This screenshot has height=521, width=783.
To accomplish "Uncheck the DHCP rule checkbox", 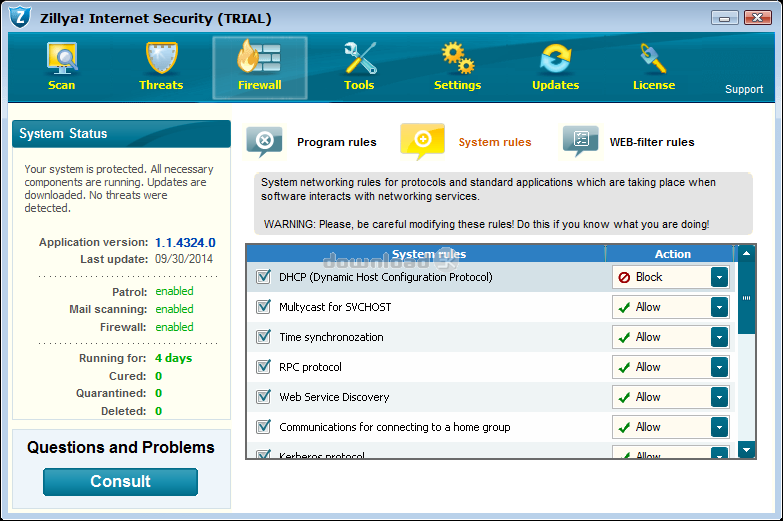I will pos(263,277).
